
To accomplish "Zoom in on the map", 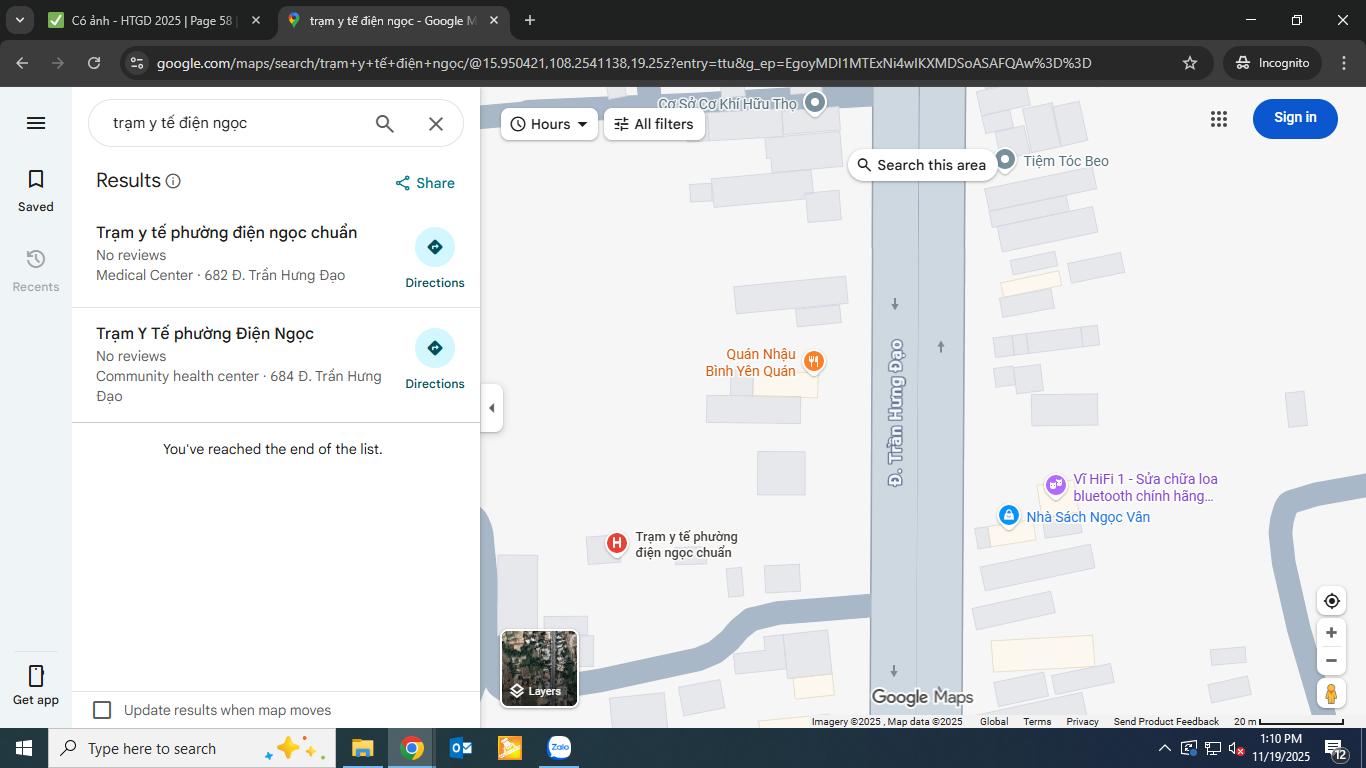I will click(x=1331, y=633).
